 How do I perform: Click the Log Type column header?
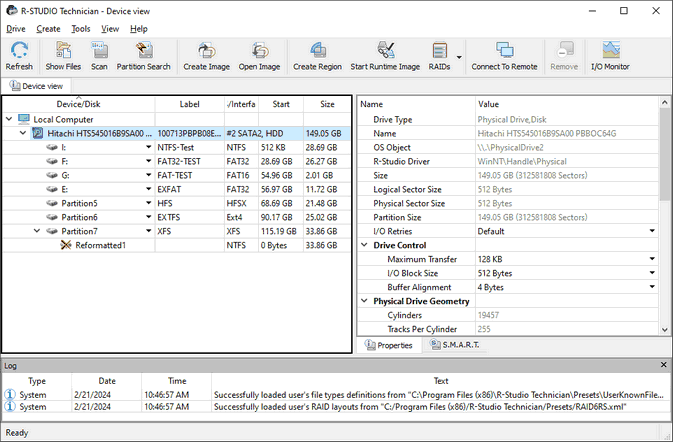37,381
